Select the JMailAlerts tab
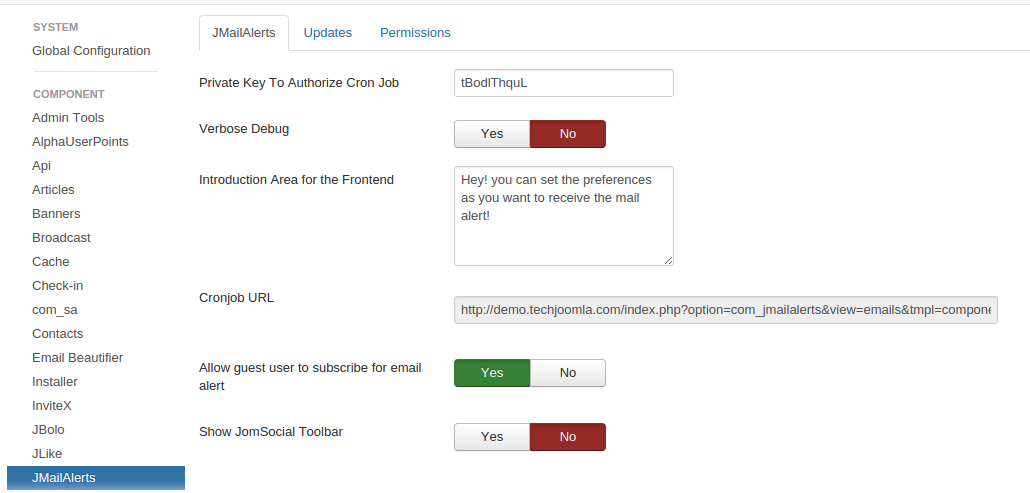The image size is (1030, 493). (x=244, y=33)
